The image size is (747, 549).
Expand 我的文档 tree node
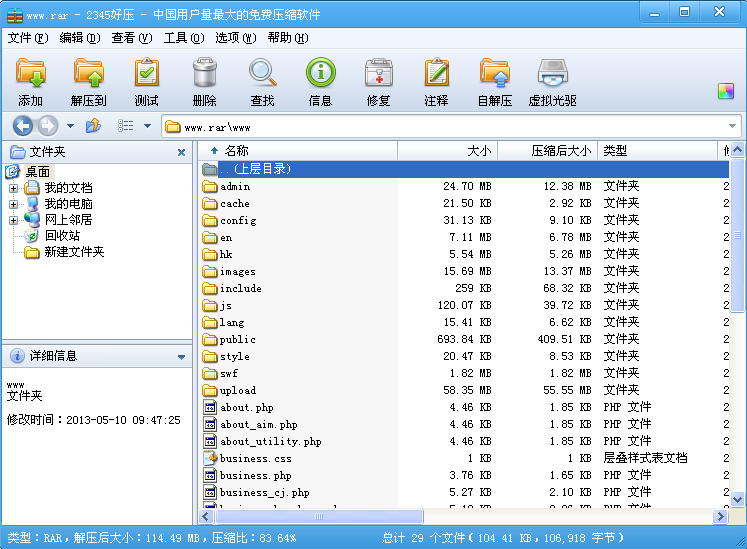click(13, 188)
